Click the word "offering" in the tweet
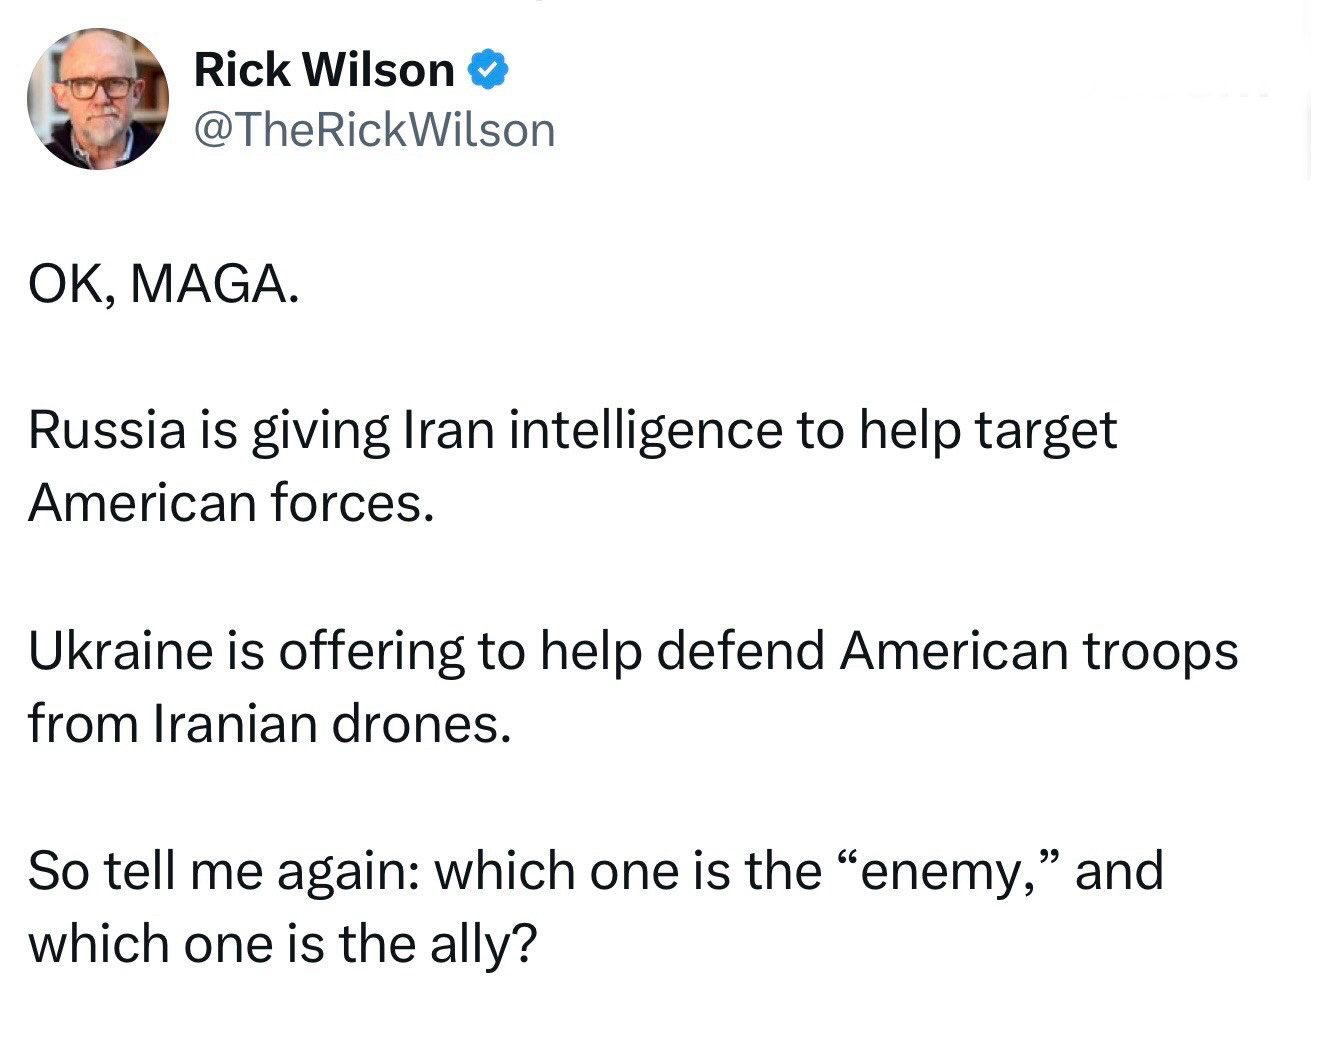This screenshot has width=1320, height=1041. pos(370,652)
